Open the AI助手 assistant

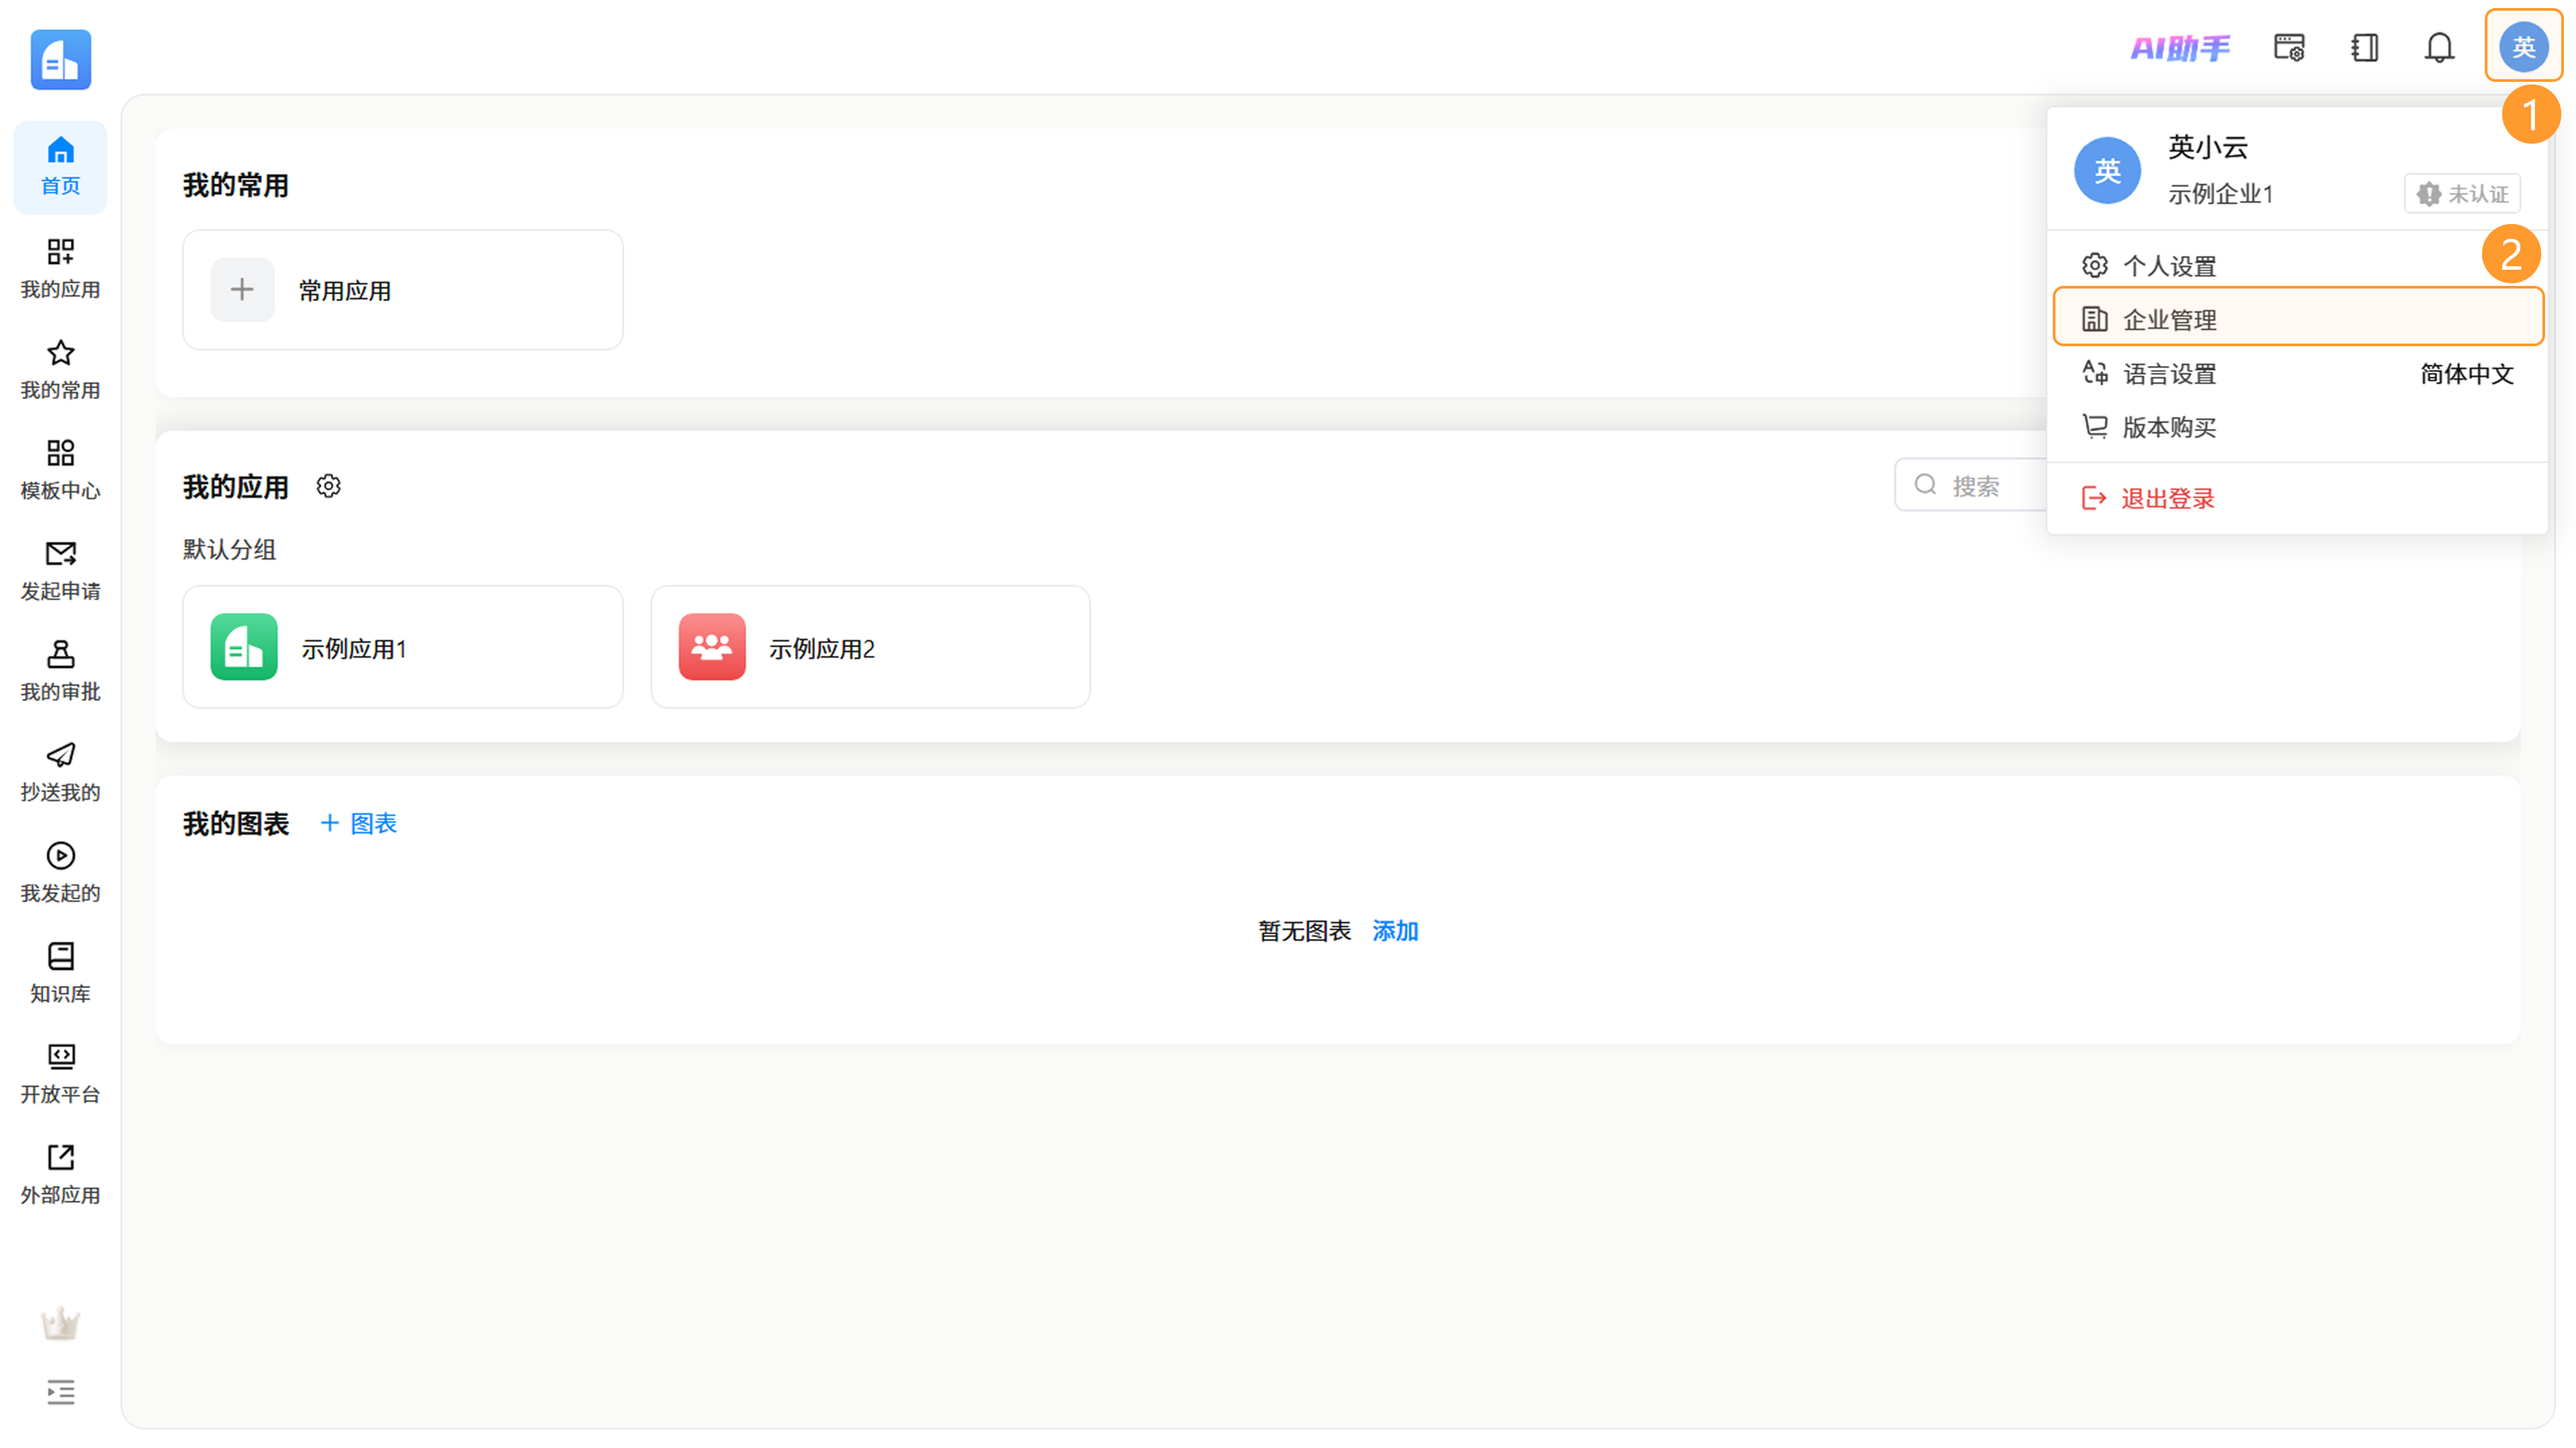coord(2180,47)
